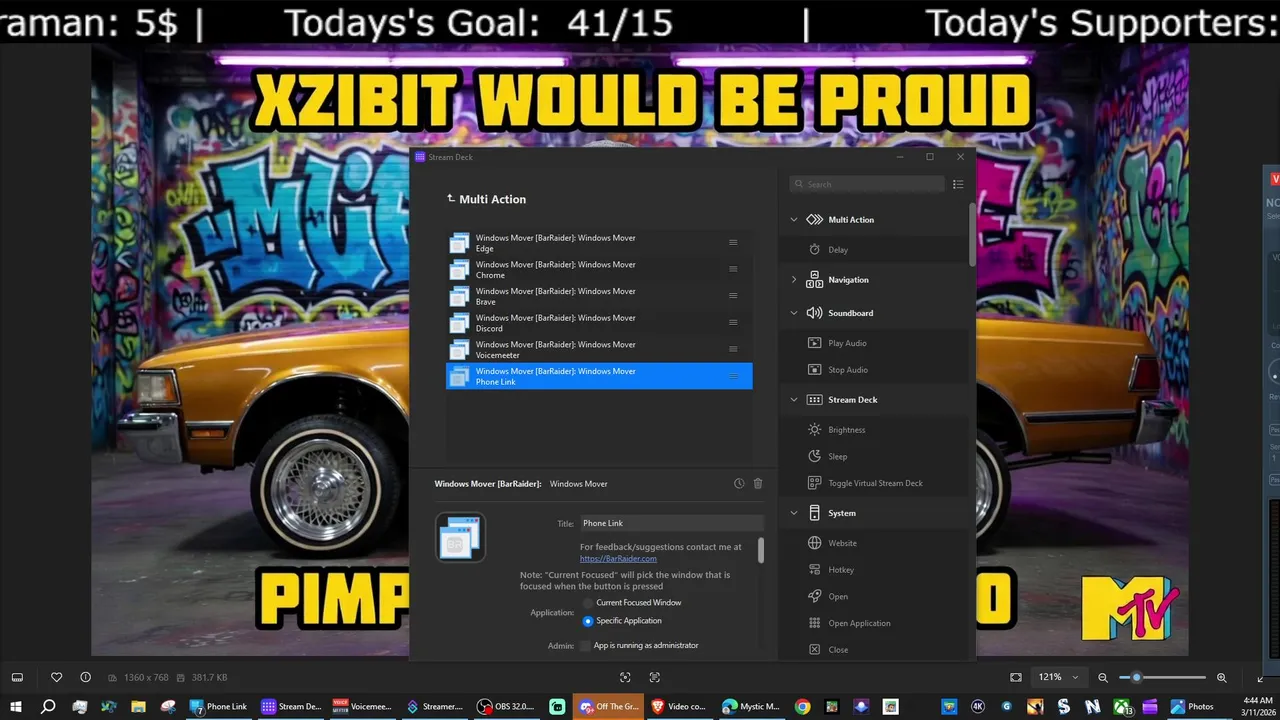Switch to Voicemeeter on the taskbar
Screen dimensions: 1280x720
[363, 706]
